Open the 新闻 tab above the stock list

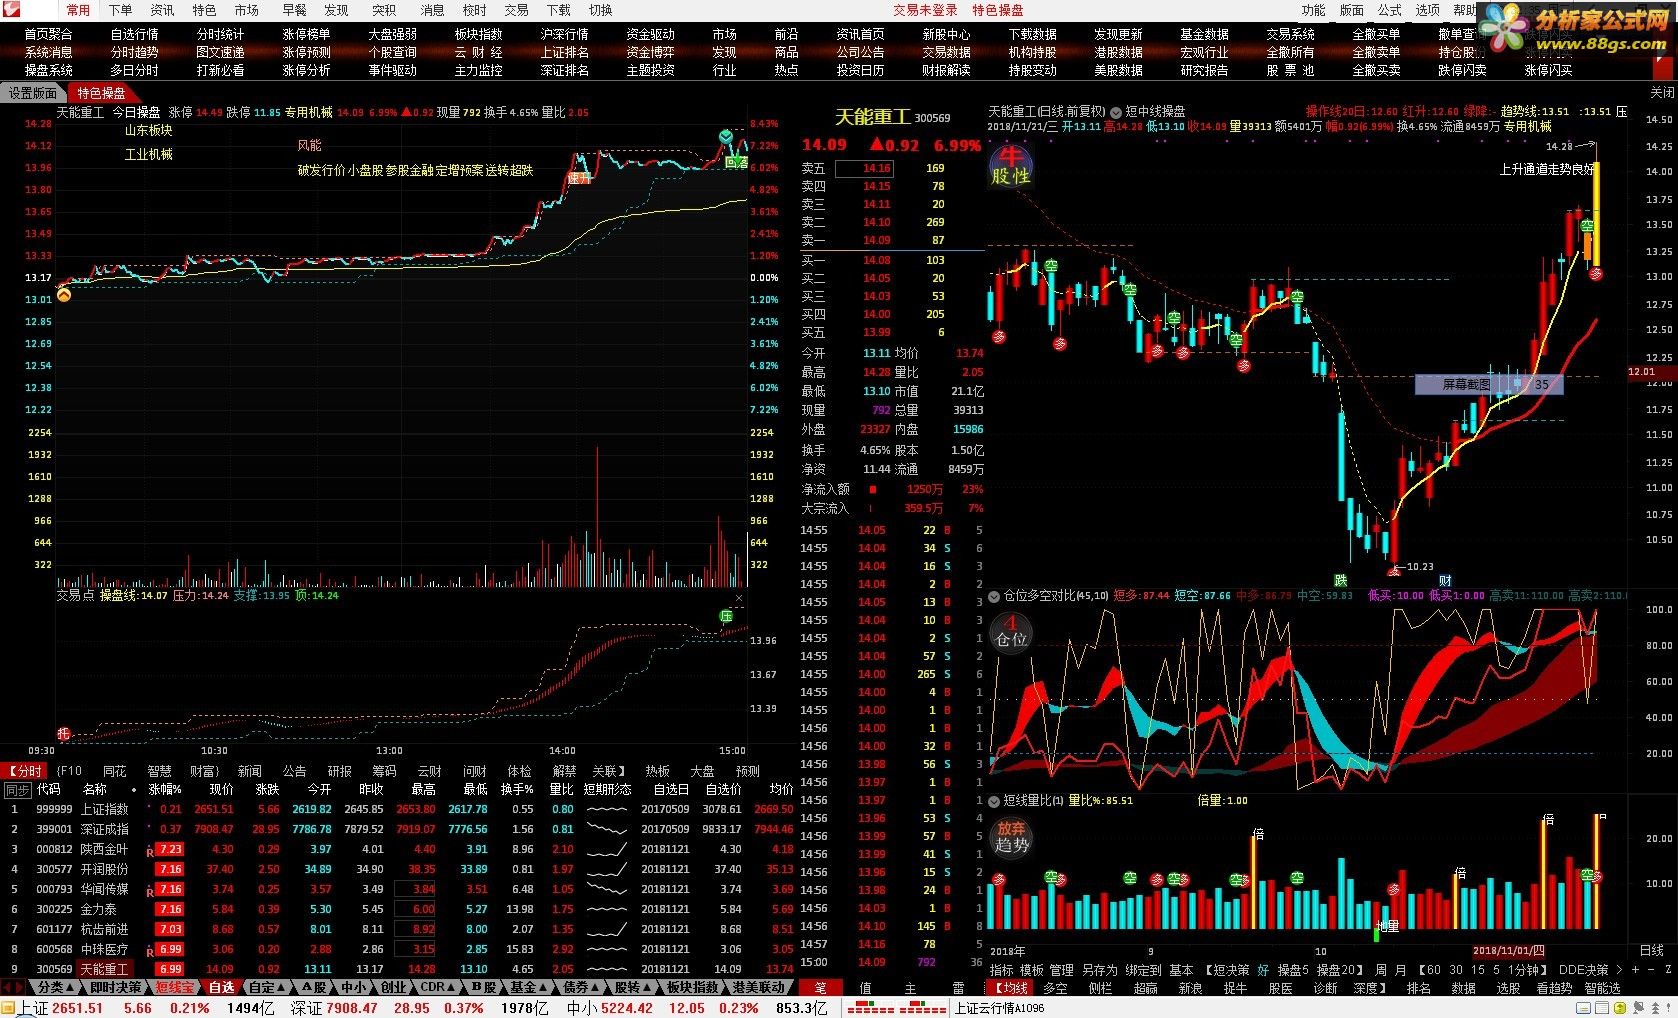pyautogui.click(x=249, y=771)
